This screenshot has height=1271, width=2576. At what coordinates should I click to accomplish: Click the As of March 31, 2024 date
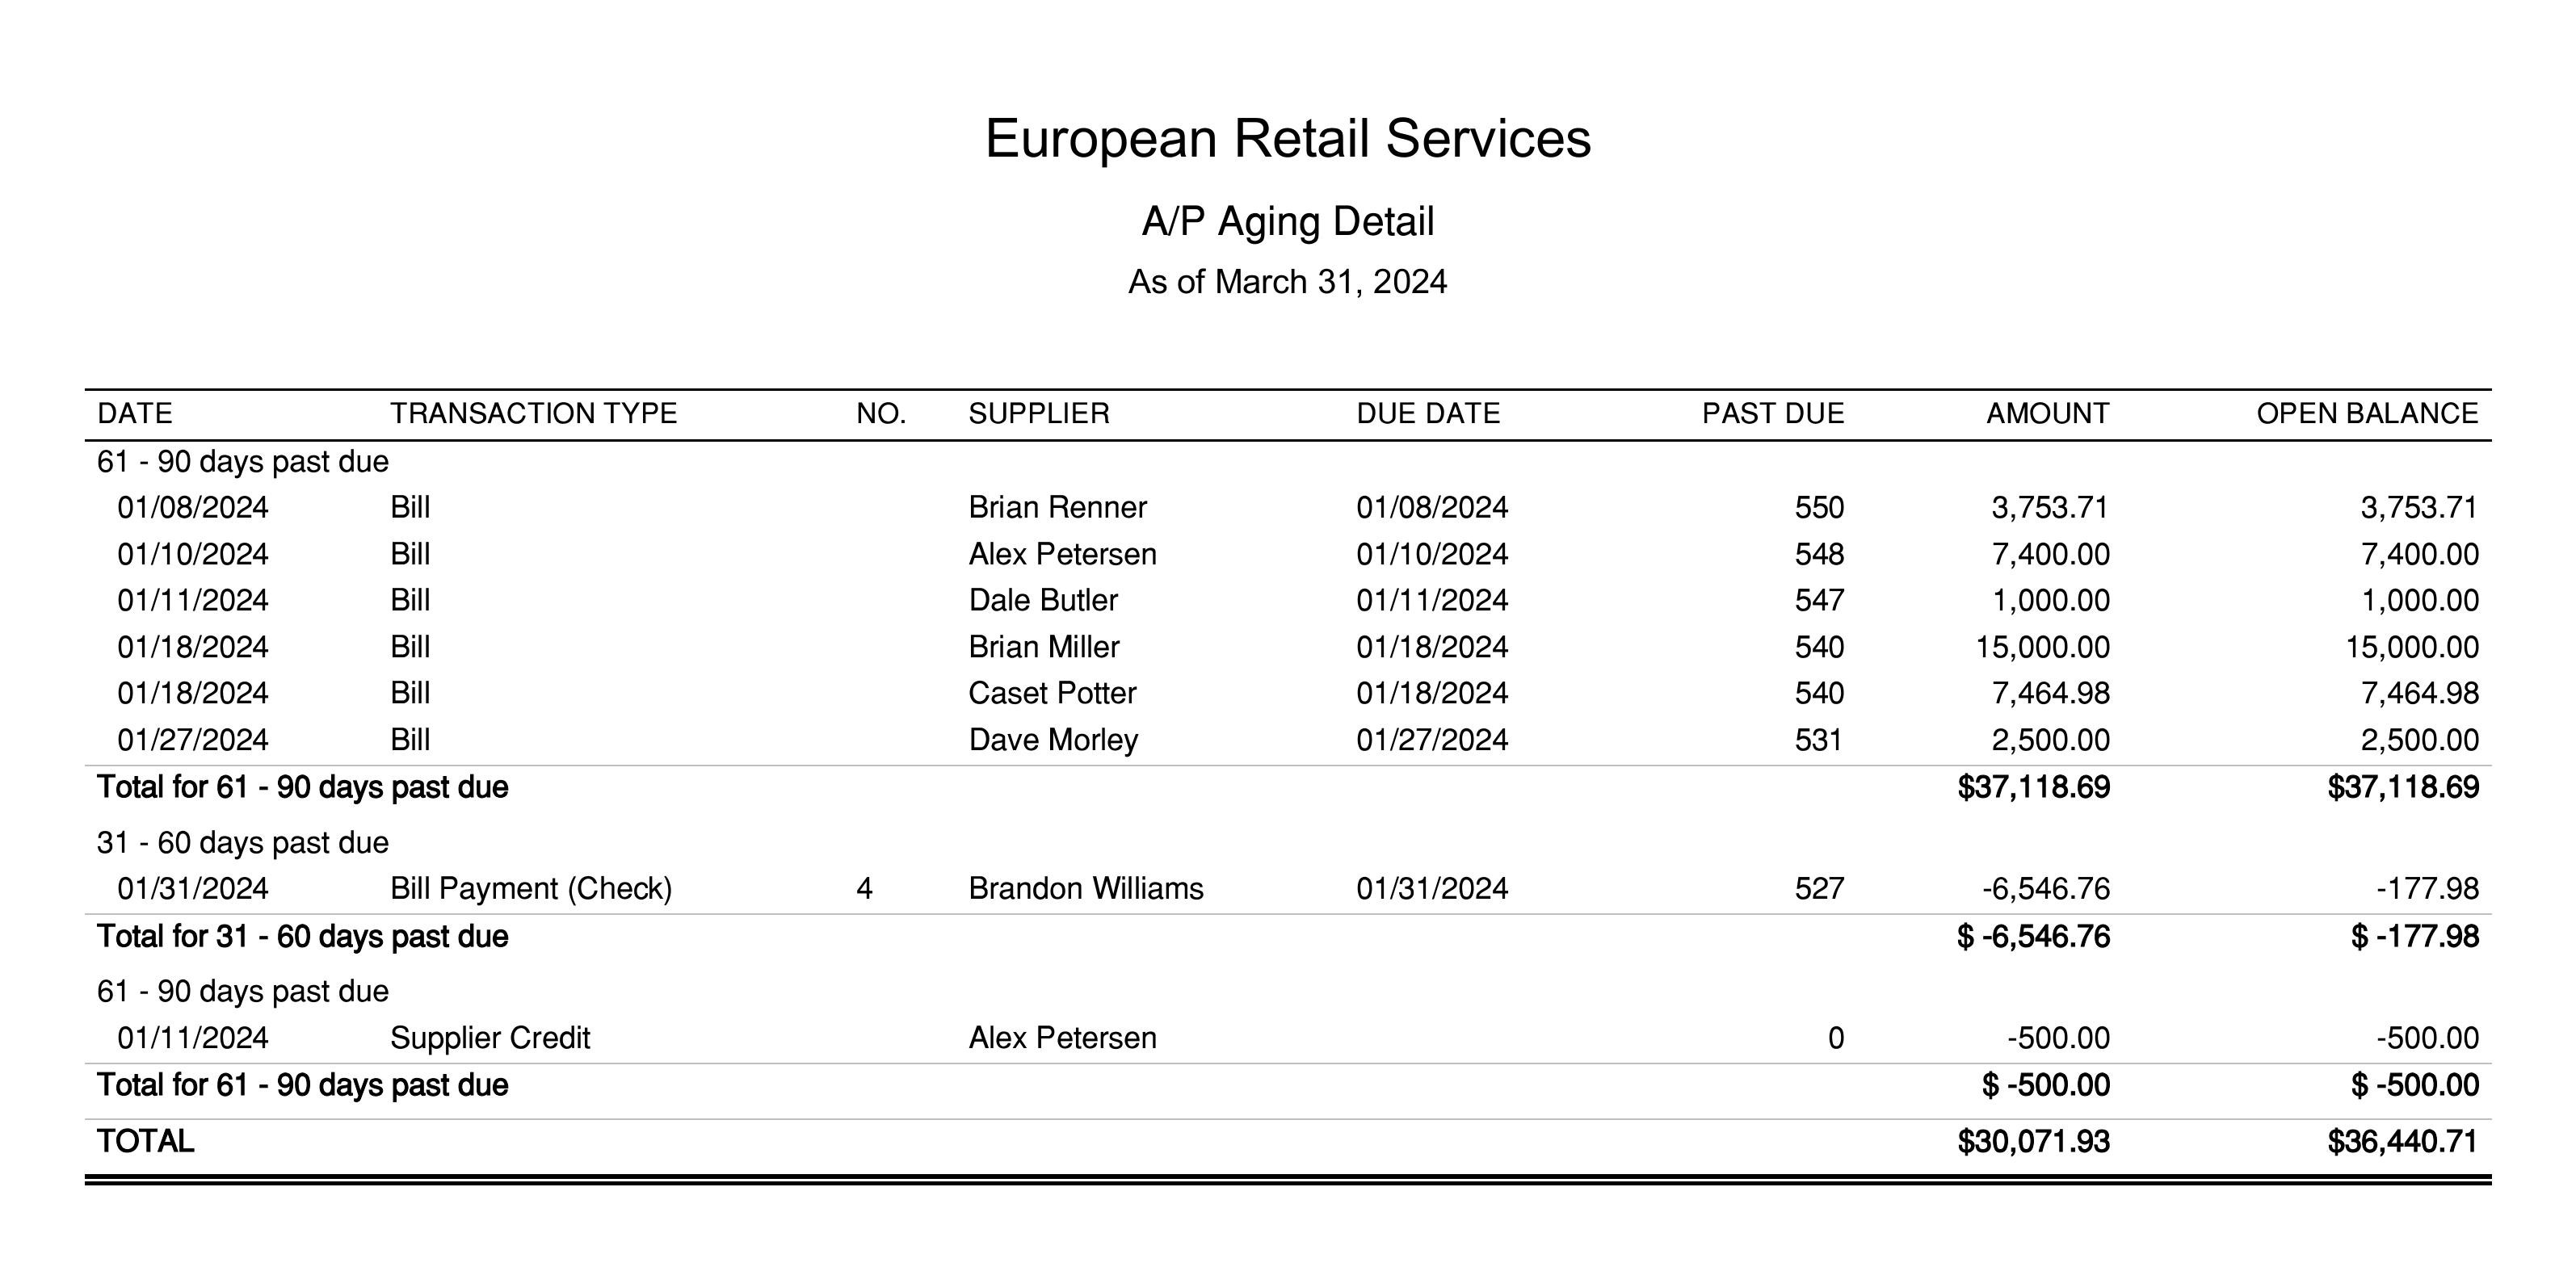[1287, 282]
